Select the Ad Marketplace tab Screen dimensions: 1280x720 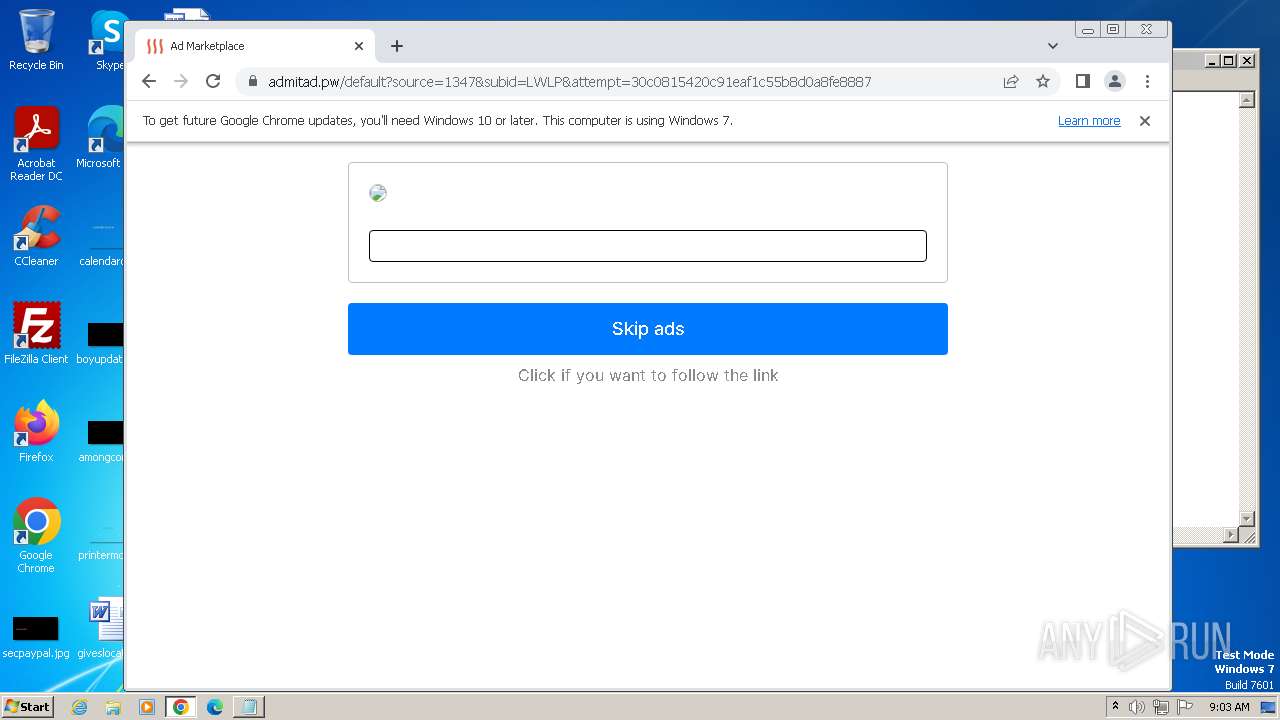[255, 46]
